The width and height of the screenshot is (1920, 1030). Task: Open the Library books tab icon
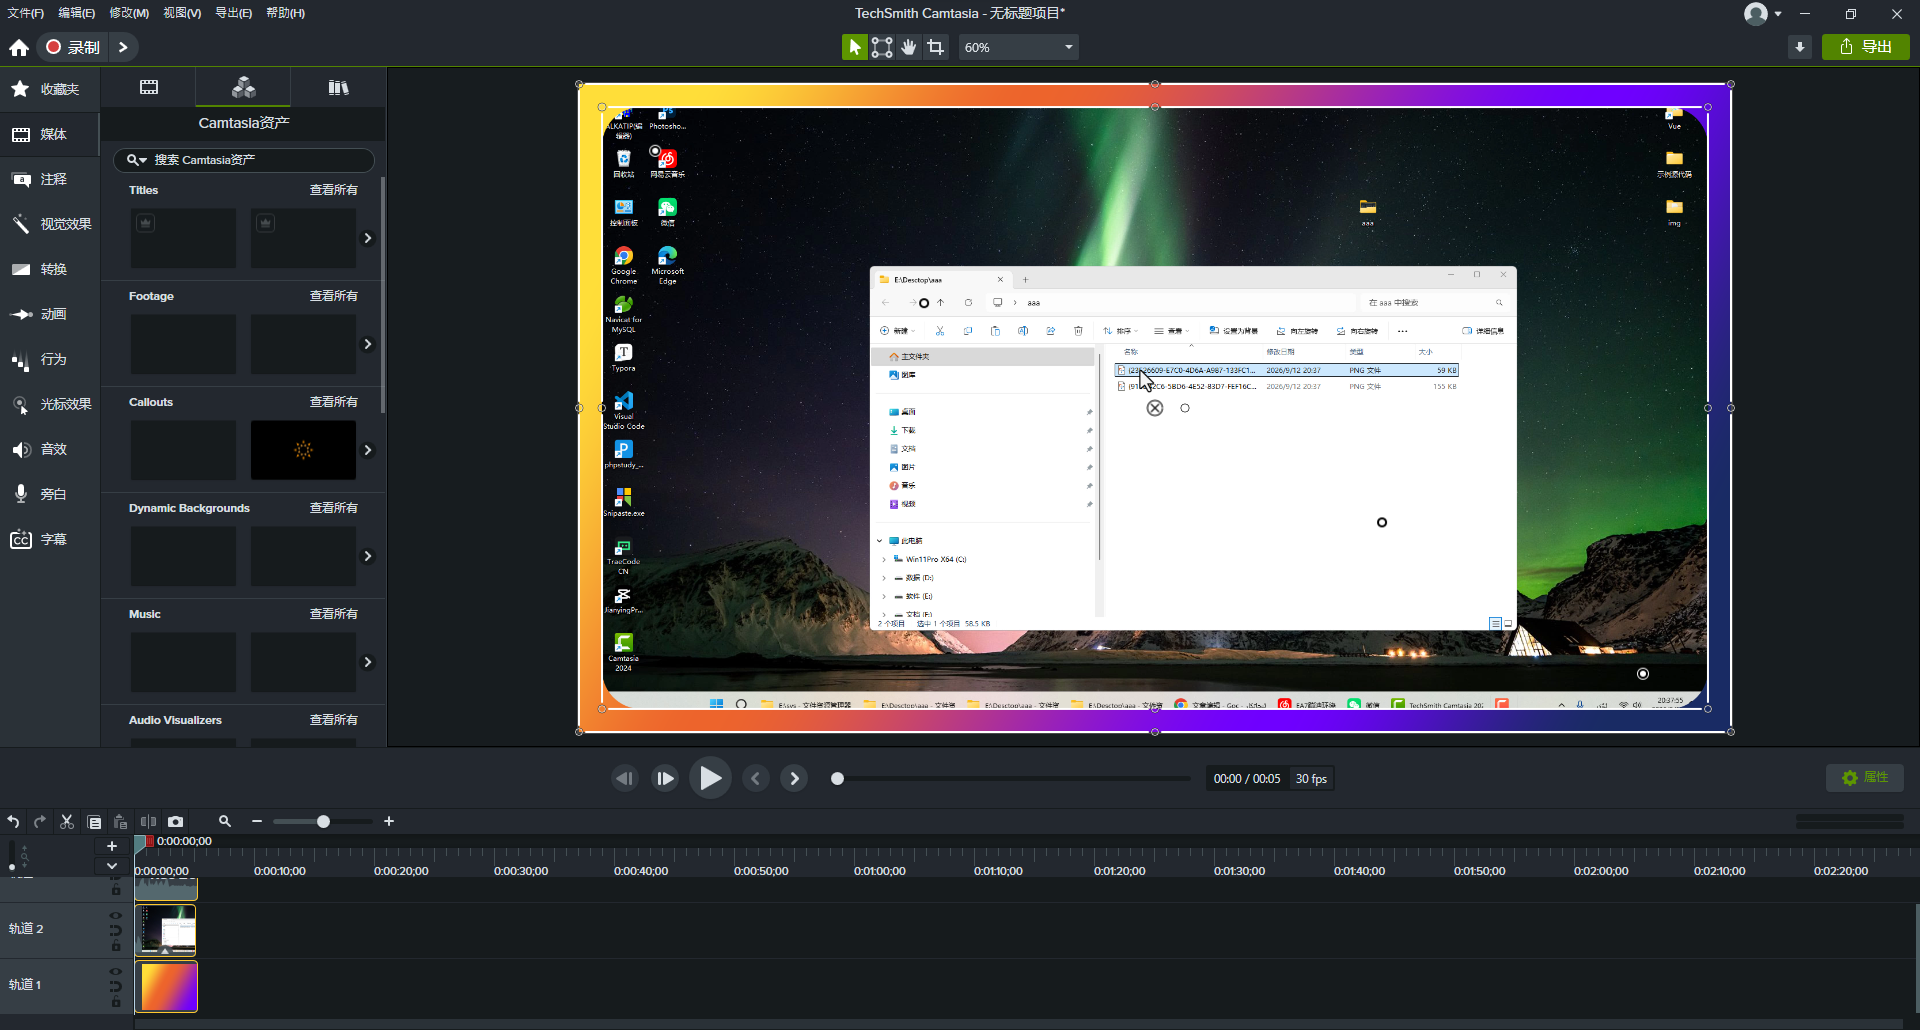click(338, 87)
